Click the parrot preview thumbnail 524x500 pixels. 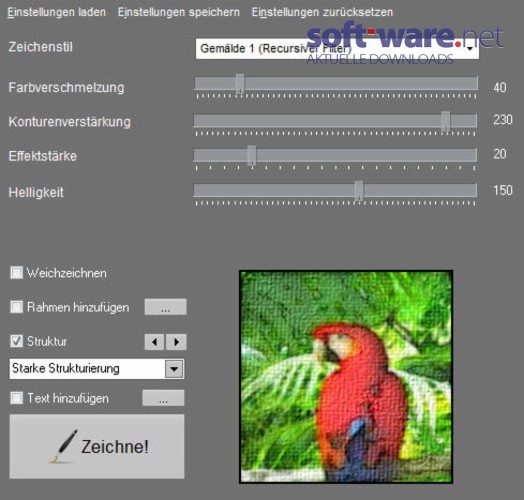click(x=346, y=377)
